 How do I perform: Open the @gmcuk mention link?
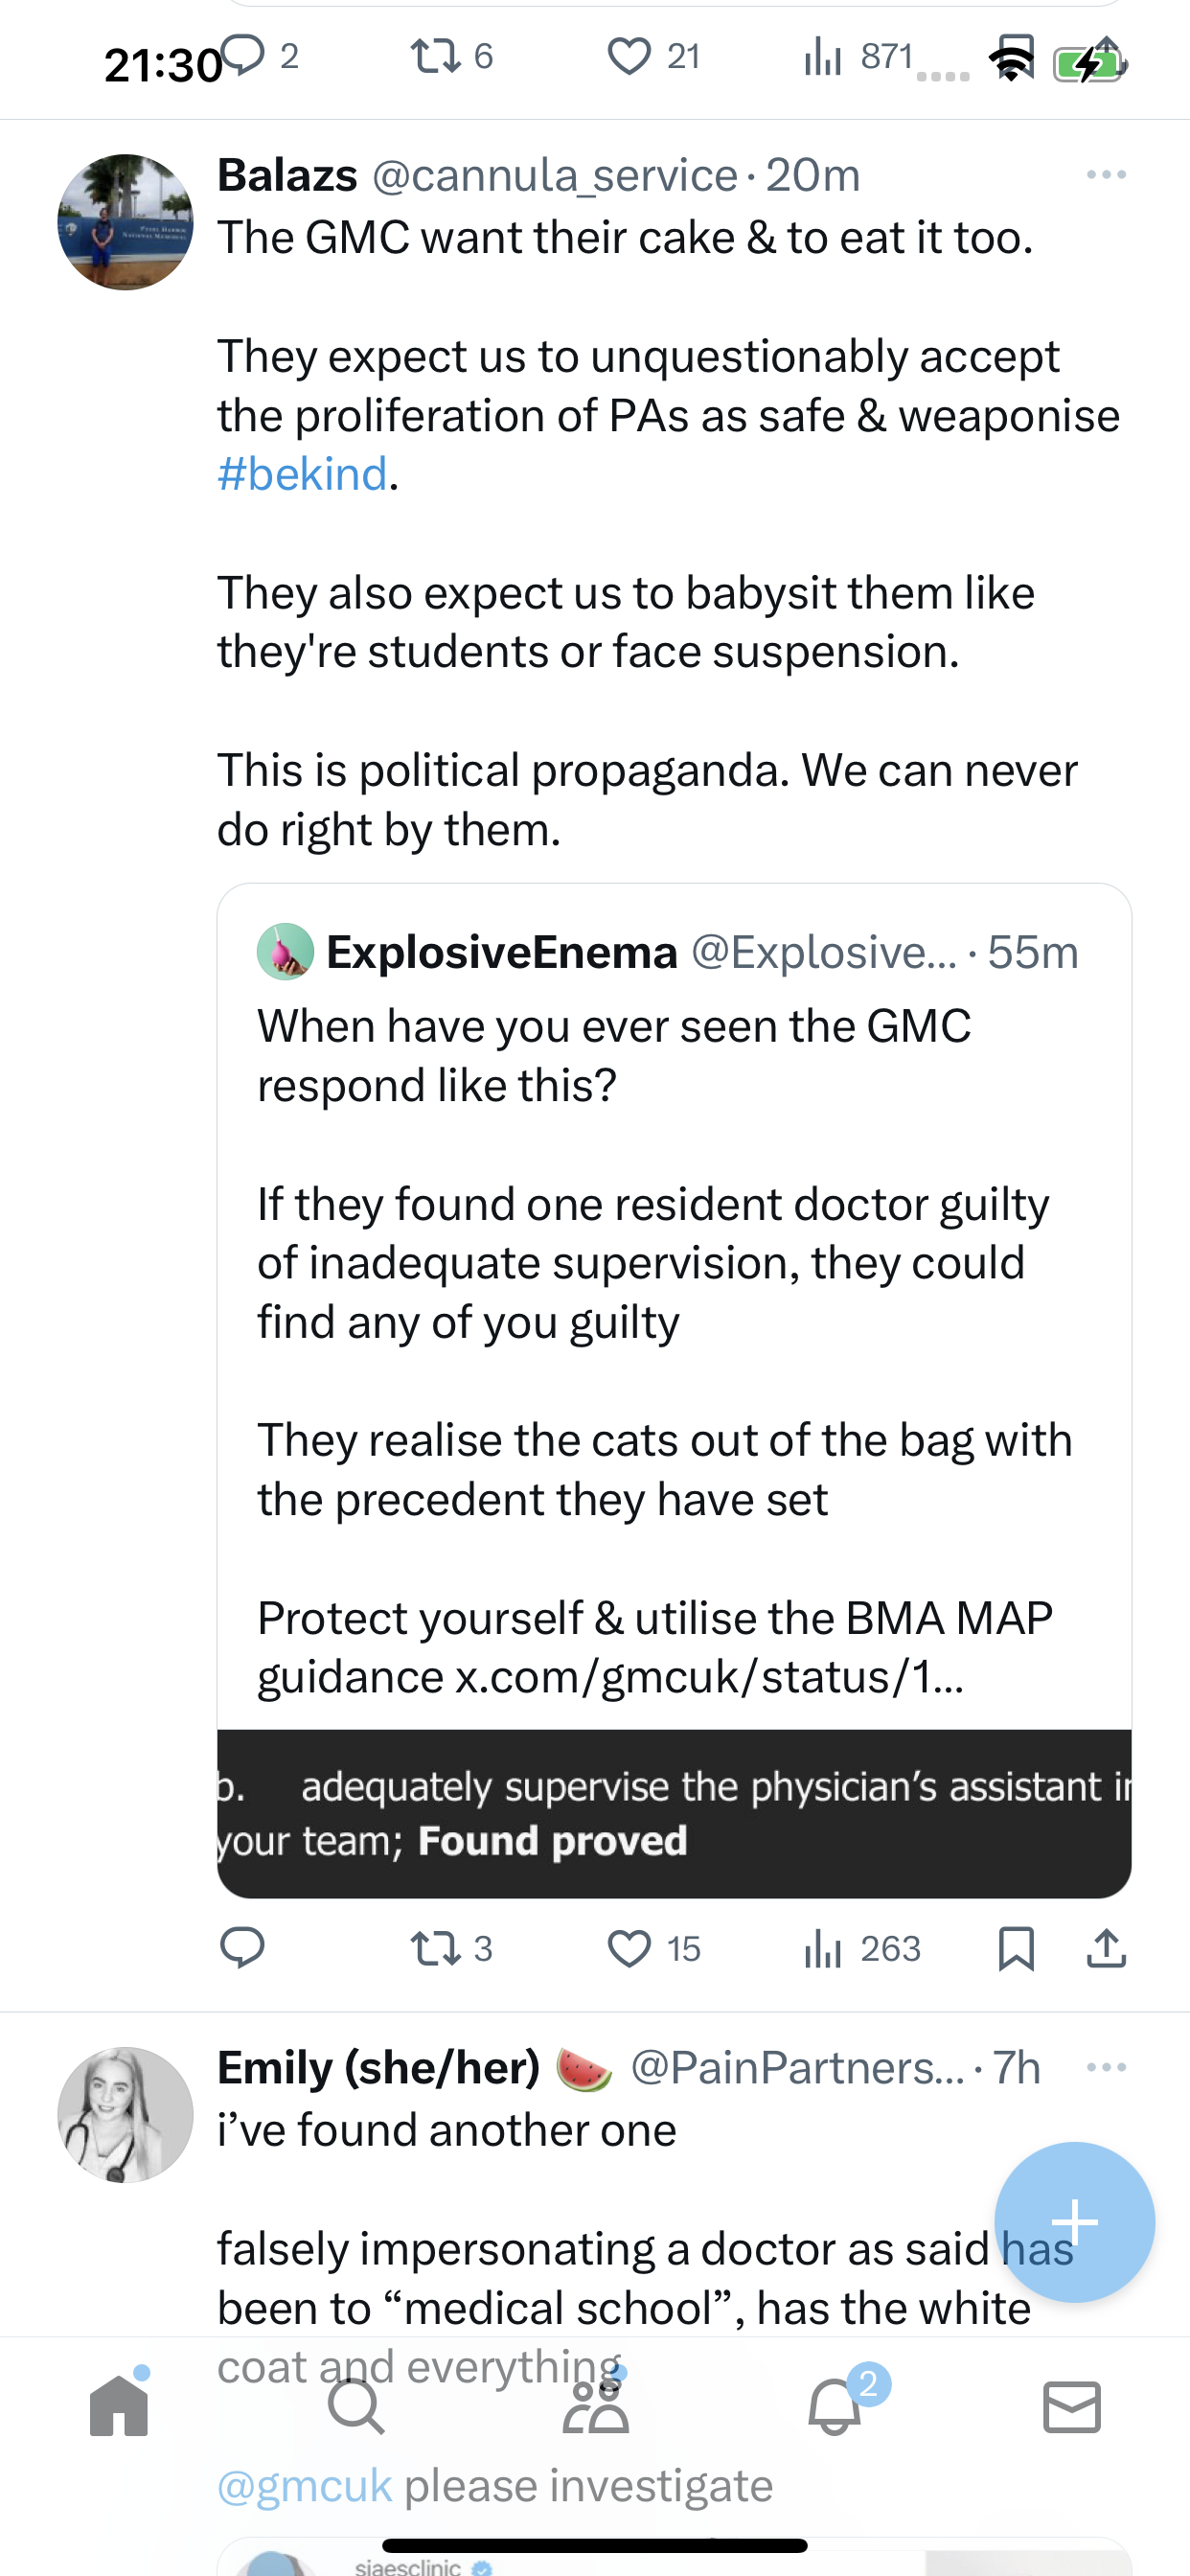click(305, 2485)
